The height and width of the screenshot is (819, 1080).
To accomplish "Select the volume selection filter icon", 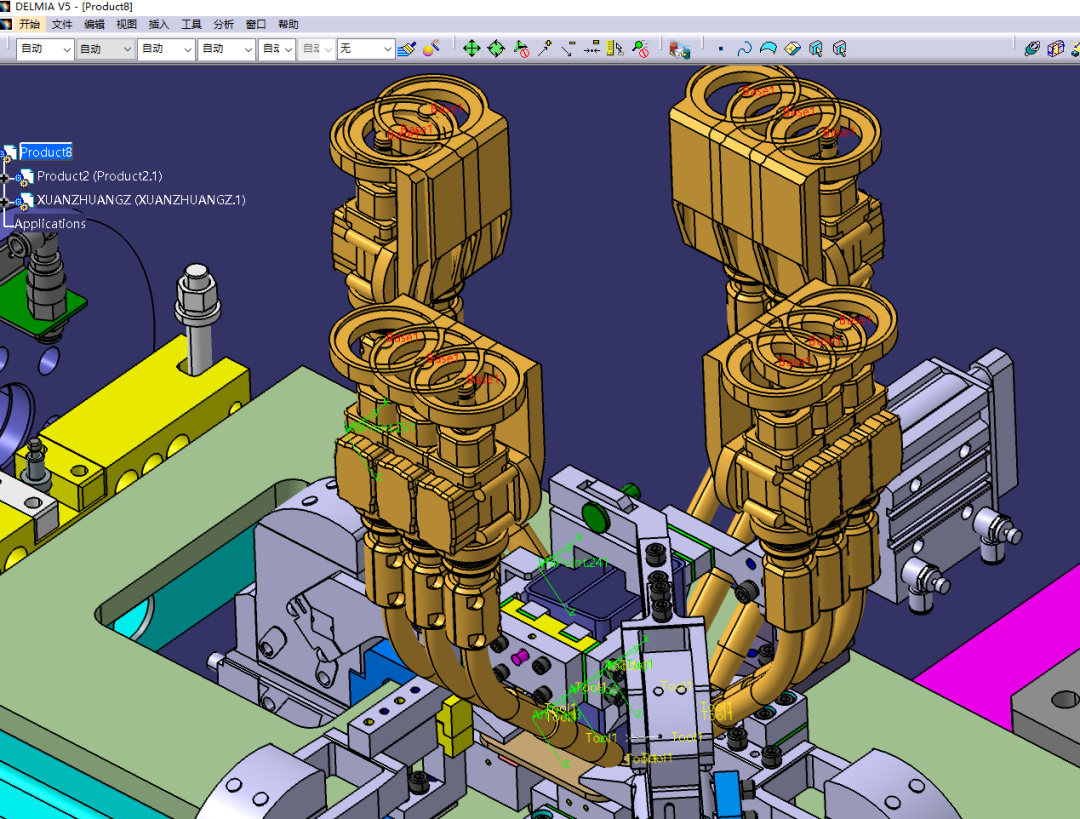I will pyautogui.click(x=792, y=49).
